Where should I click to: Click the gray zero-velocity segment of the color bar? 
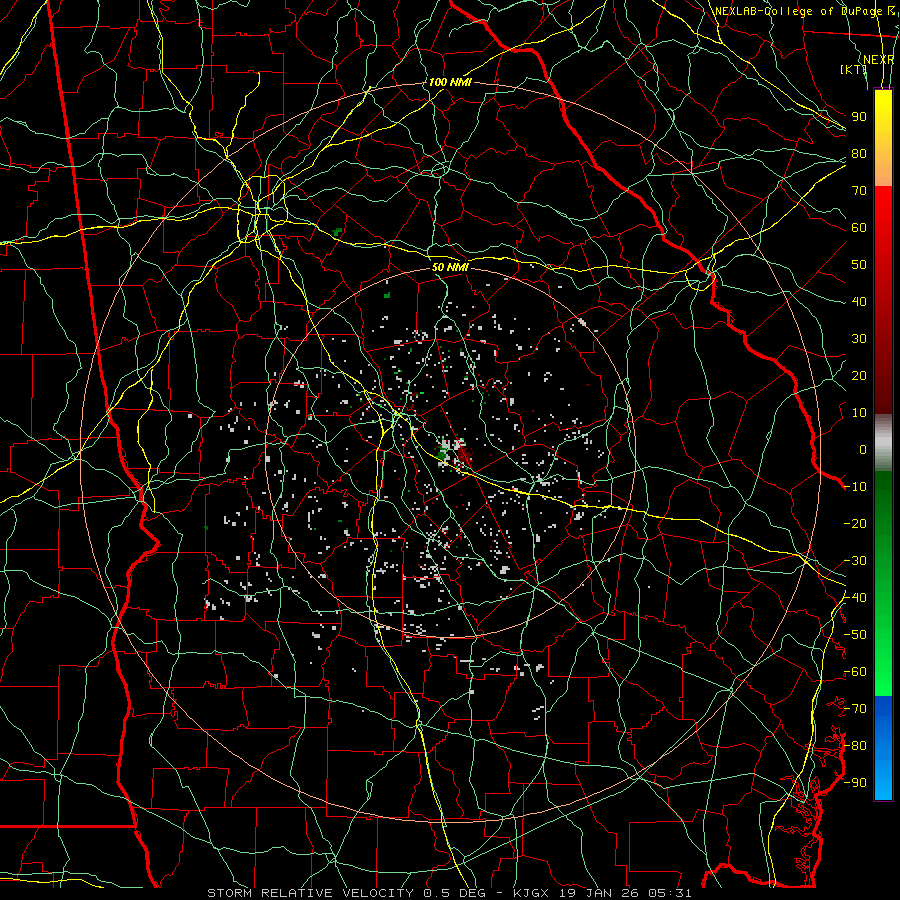click(883, 443)
